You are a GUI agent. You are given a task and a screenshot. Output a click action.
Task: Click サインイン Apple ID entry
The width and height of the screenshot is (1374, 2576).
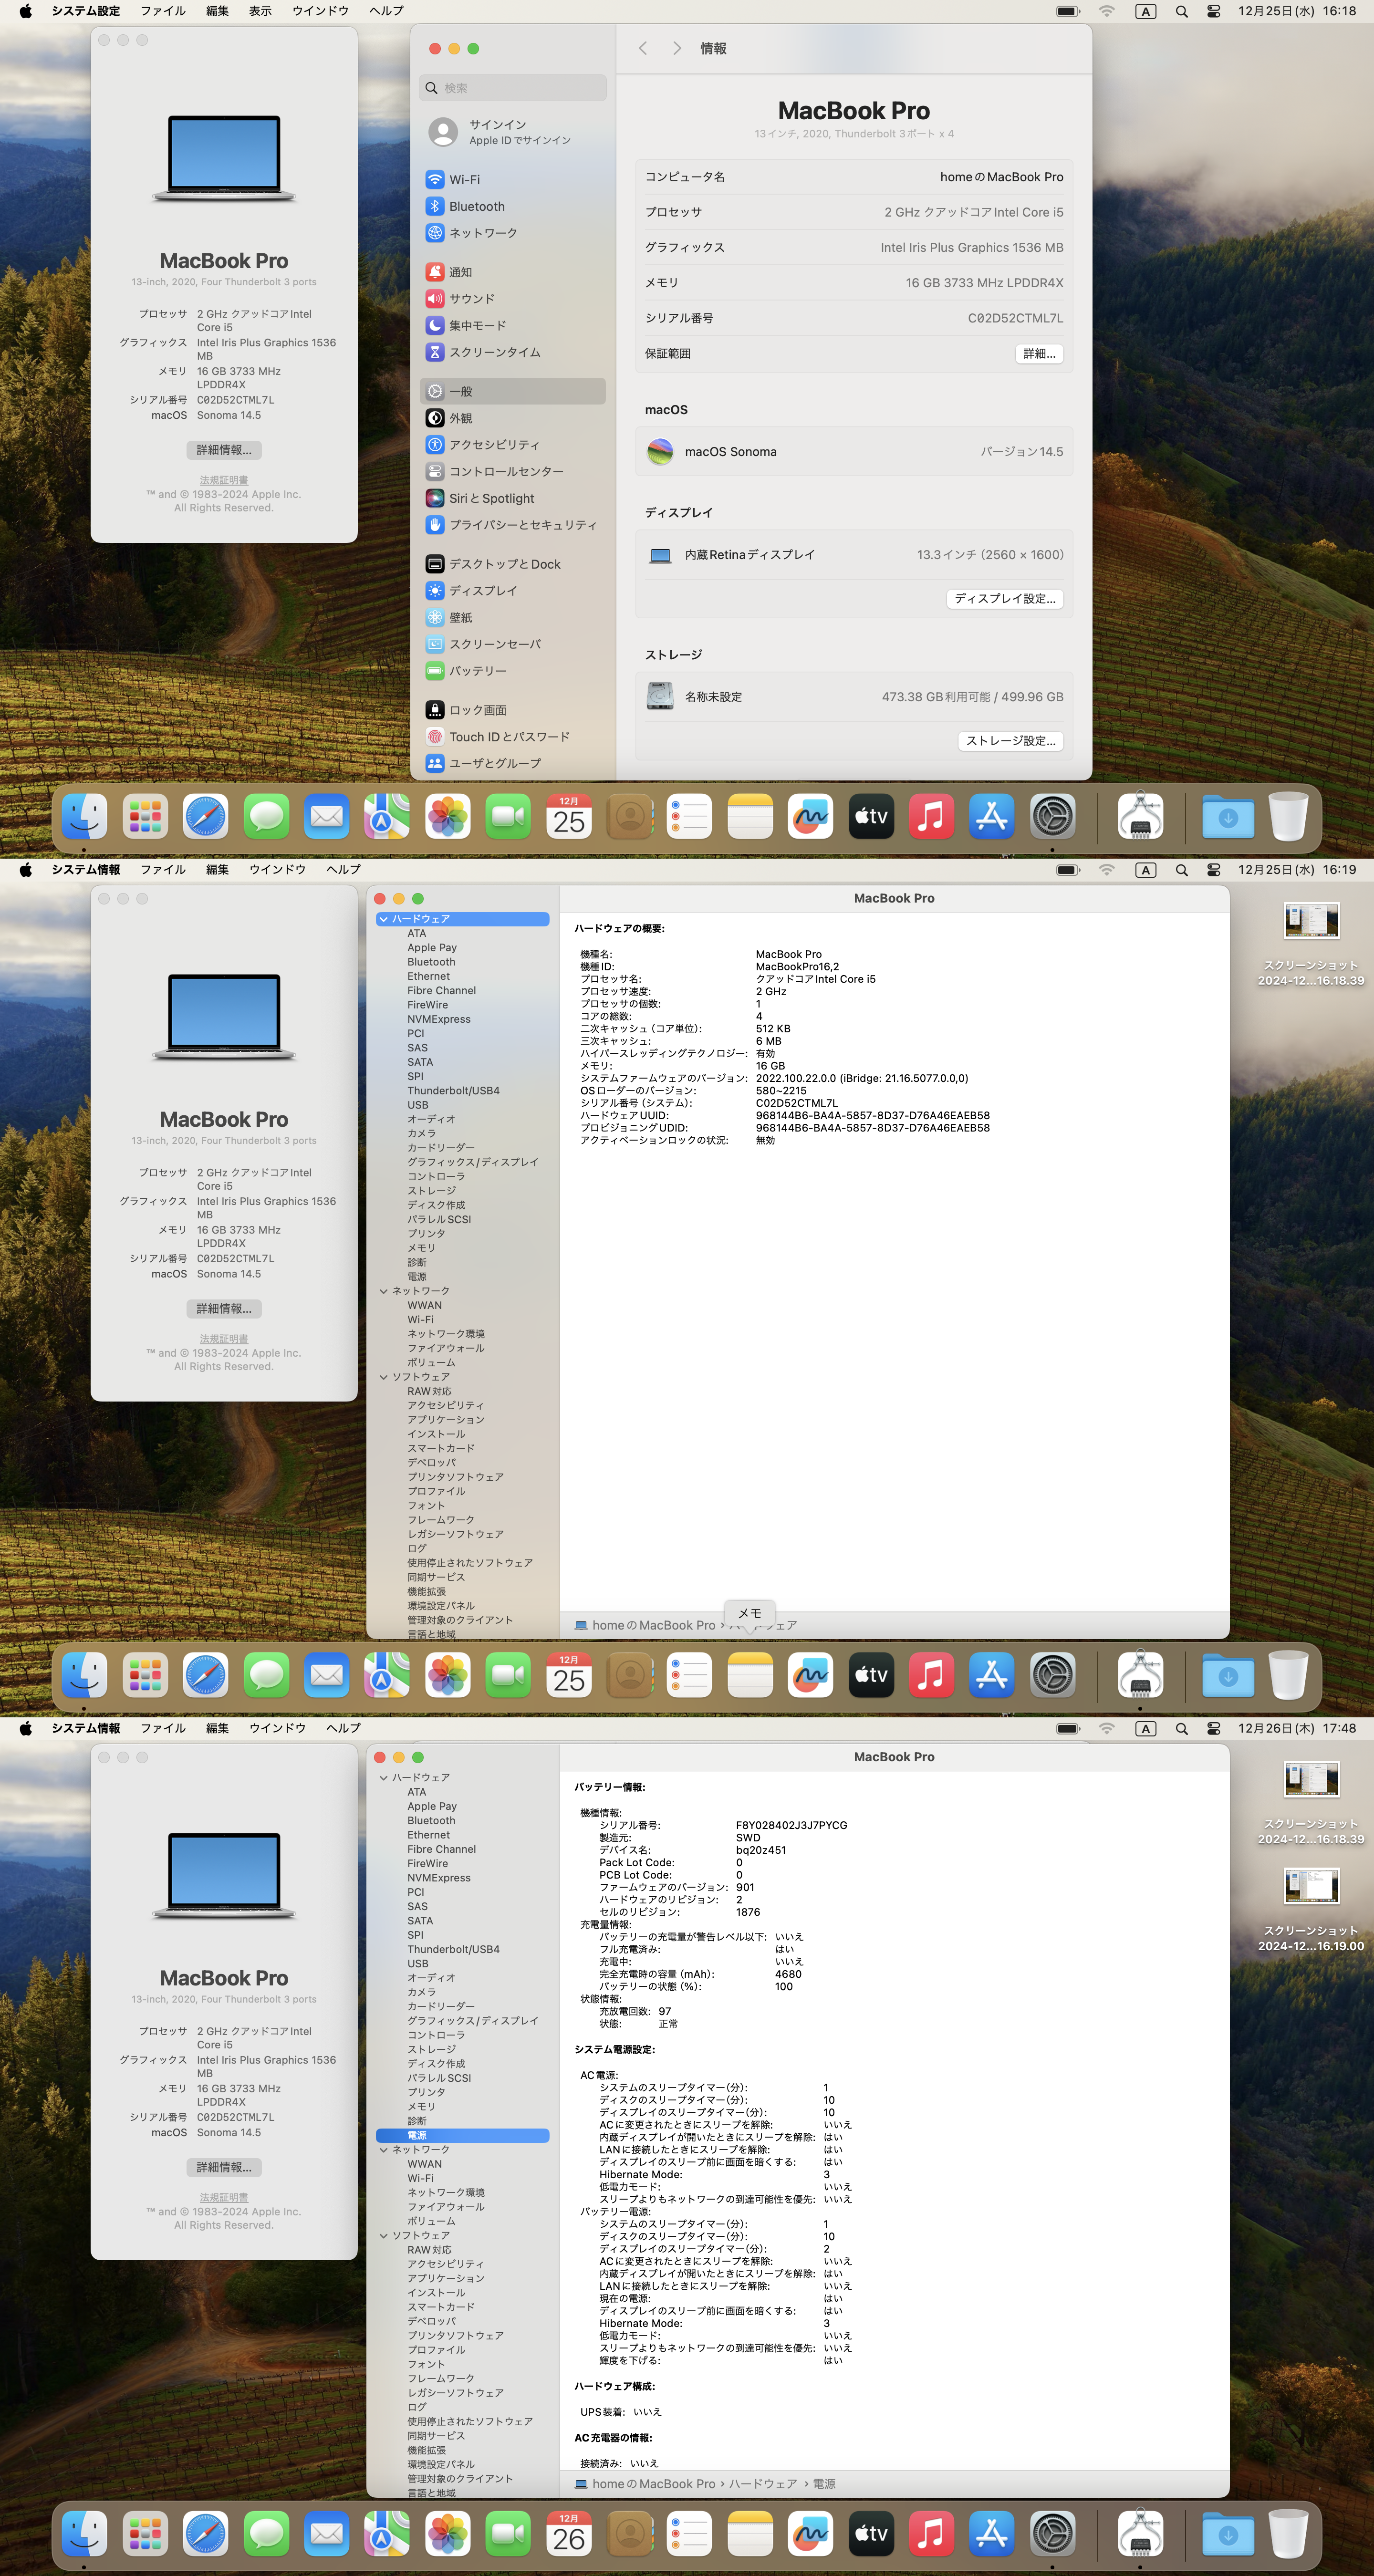(512, 132)
